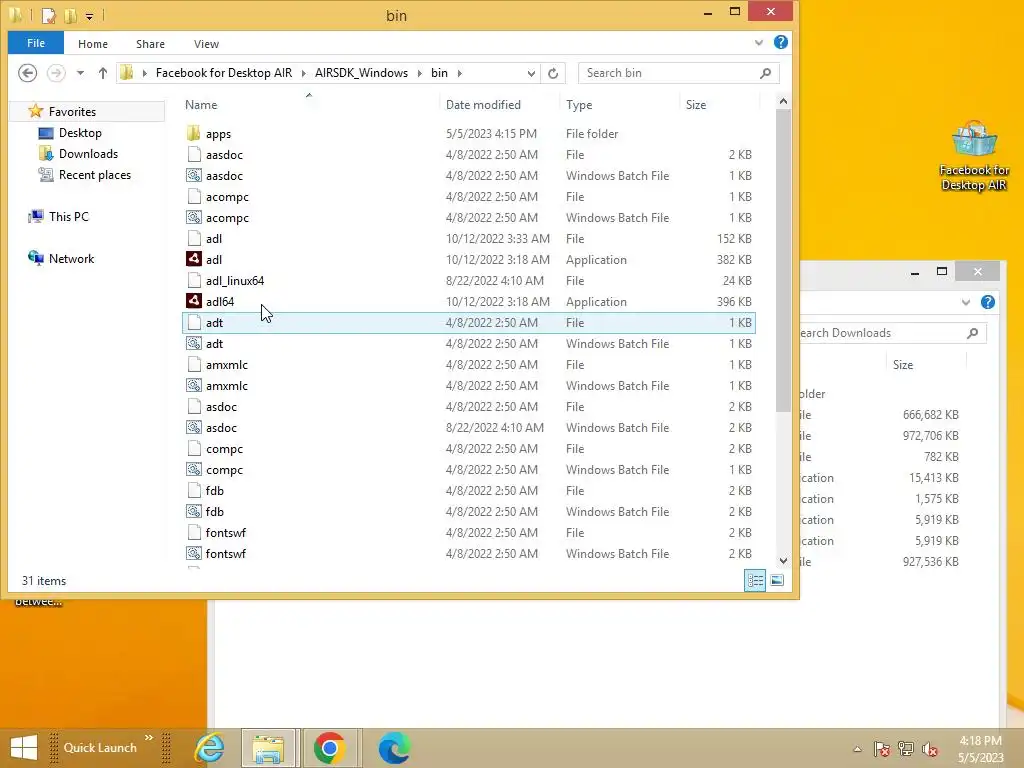Select the amxmlc Windows Batch File icon
The width and height of the screenshot is (1024, 768).
(193, 385)
